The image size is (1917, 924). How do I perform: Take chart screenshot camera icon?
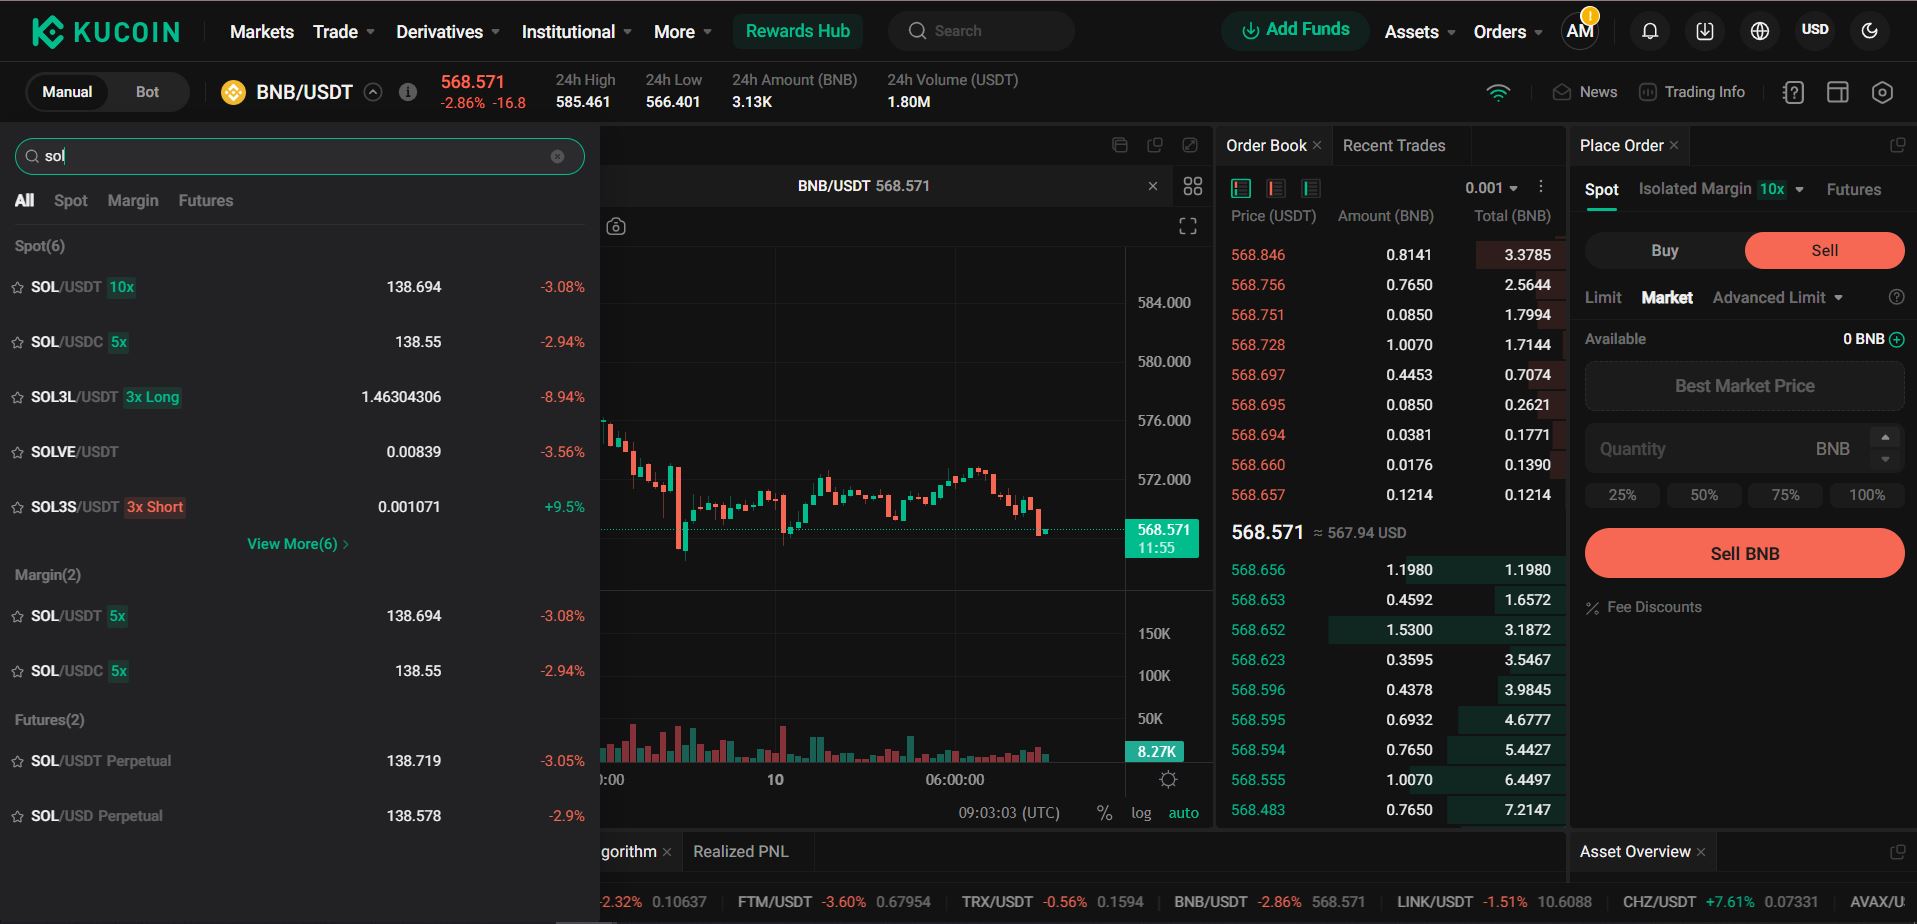tap(616, 227)
